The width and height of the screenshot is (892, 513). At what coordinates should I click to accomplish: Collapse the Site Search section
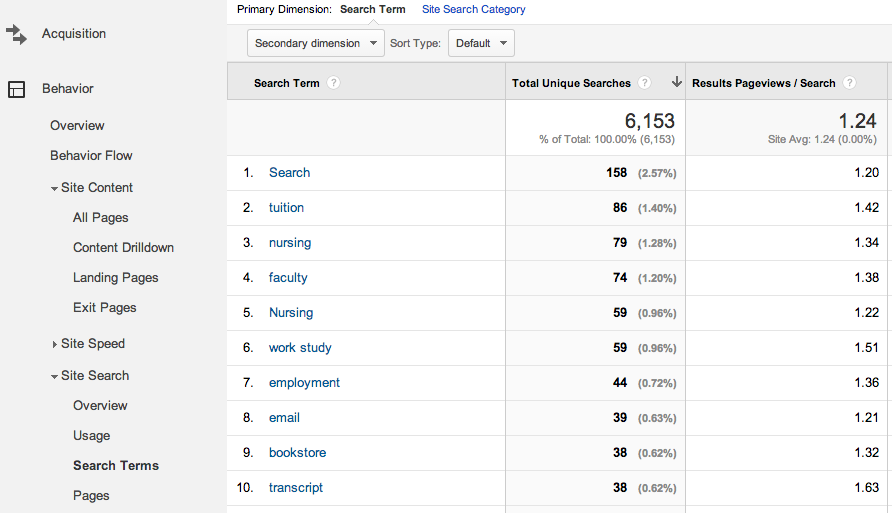pos(55,376)
